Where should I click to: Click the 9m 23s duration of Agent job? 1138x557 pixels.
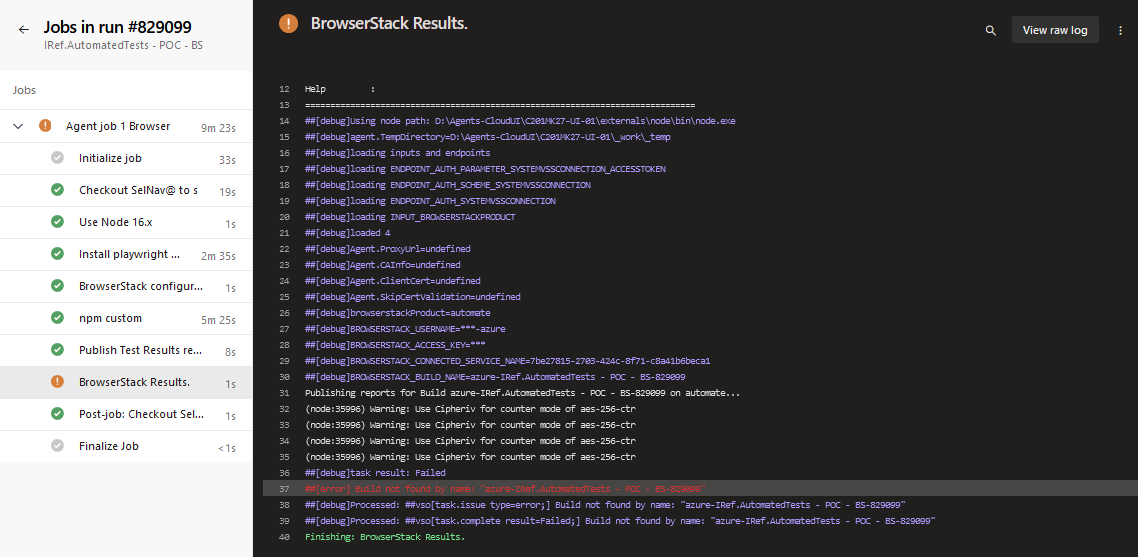[218, 128]
